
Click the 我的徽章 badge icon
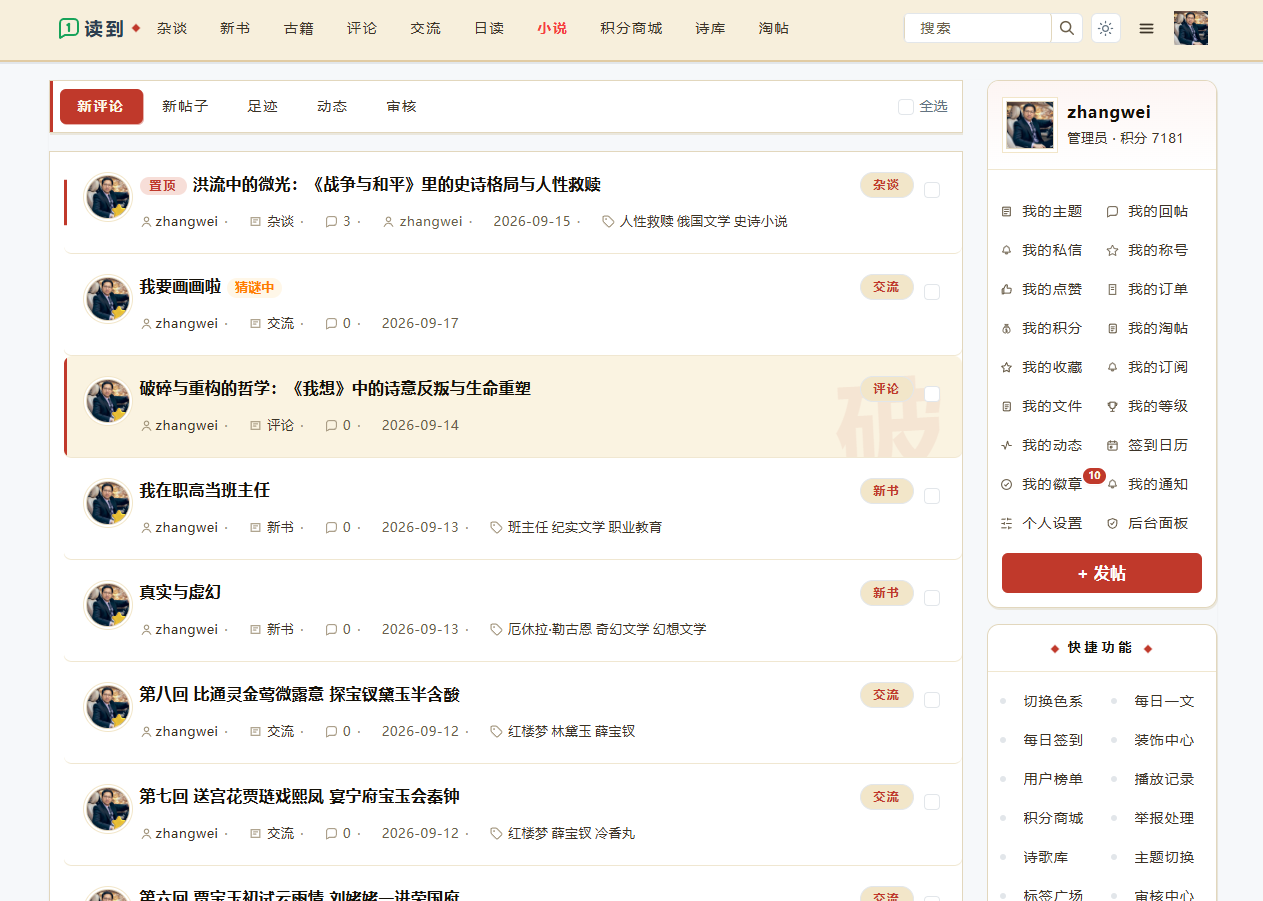pyautogui.click(x=1007, y=484)
